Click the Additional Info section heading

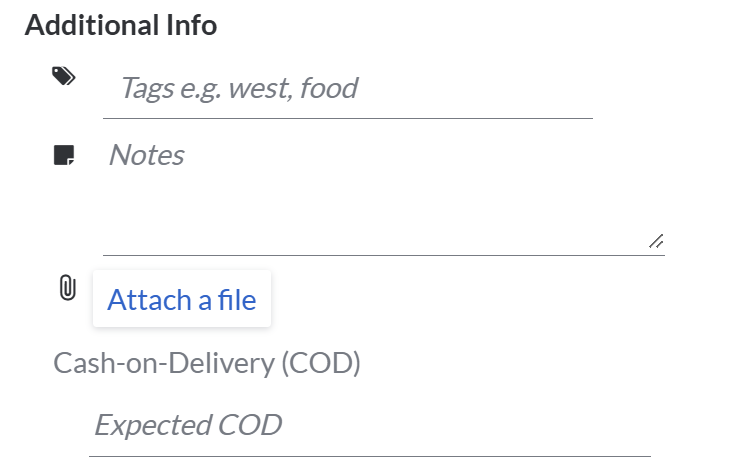click(121, 25)
